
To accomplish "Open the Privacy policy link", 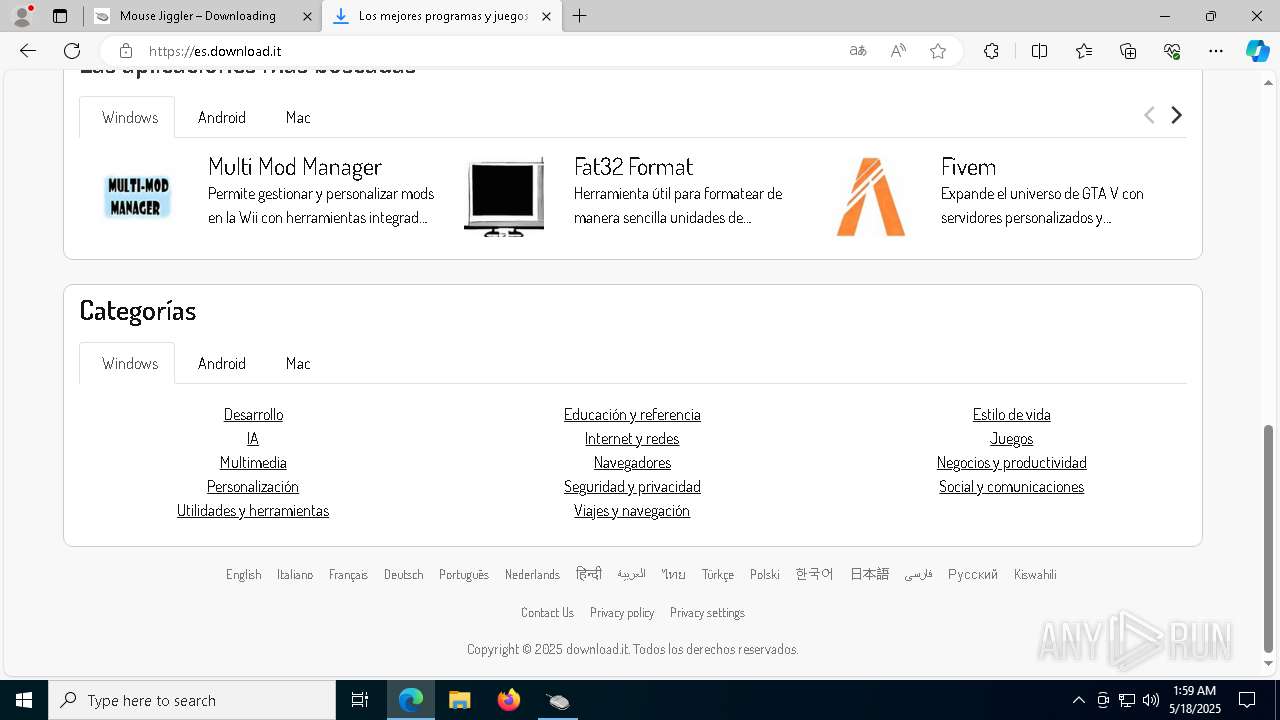I will coord(622,612).
